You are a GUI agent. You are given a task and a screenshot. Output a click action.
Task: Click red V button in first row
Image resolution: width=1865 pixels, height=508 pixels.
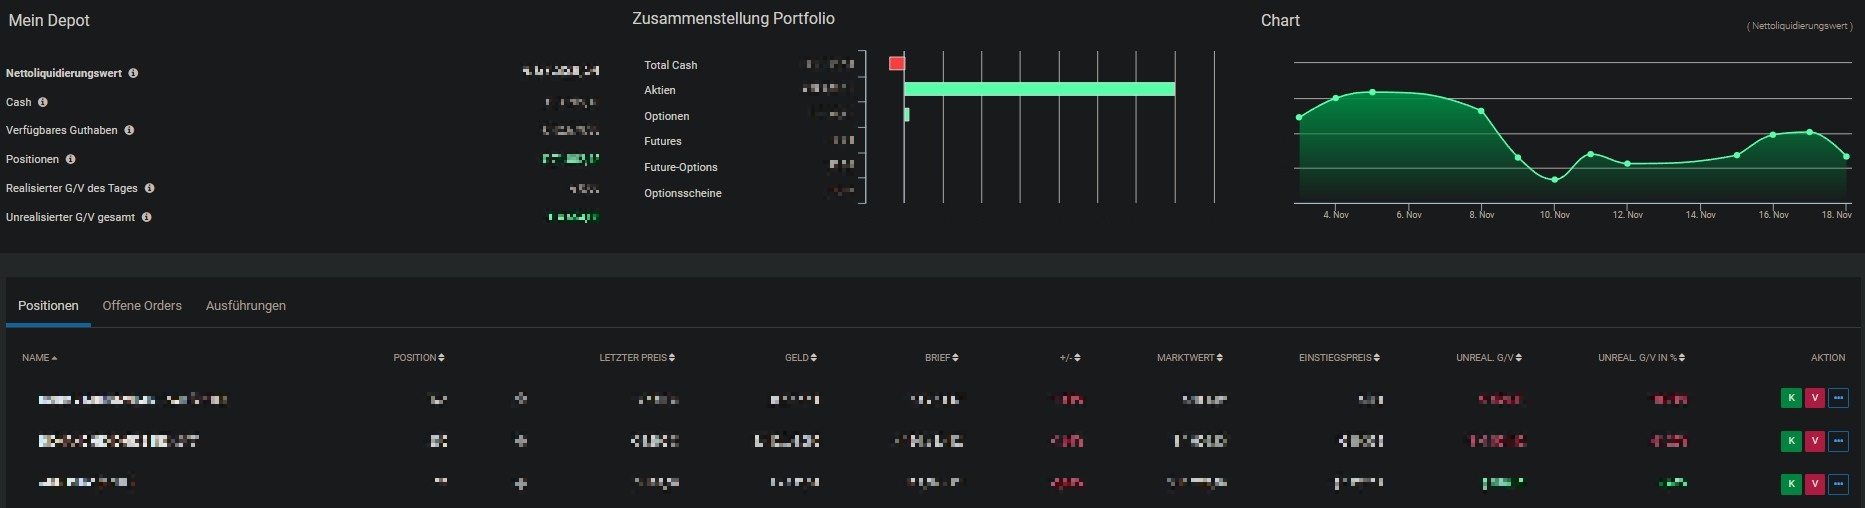point(1814,398)
